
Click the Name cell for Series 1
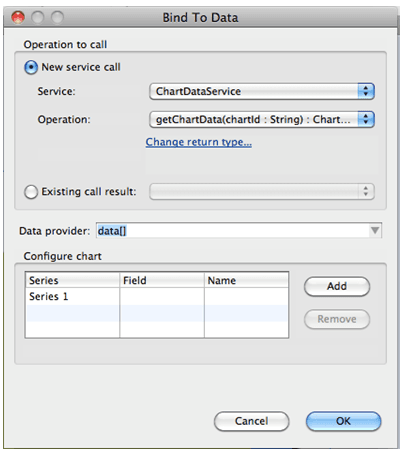pyautogui.click(x=246, y=296)
